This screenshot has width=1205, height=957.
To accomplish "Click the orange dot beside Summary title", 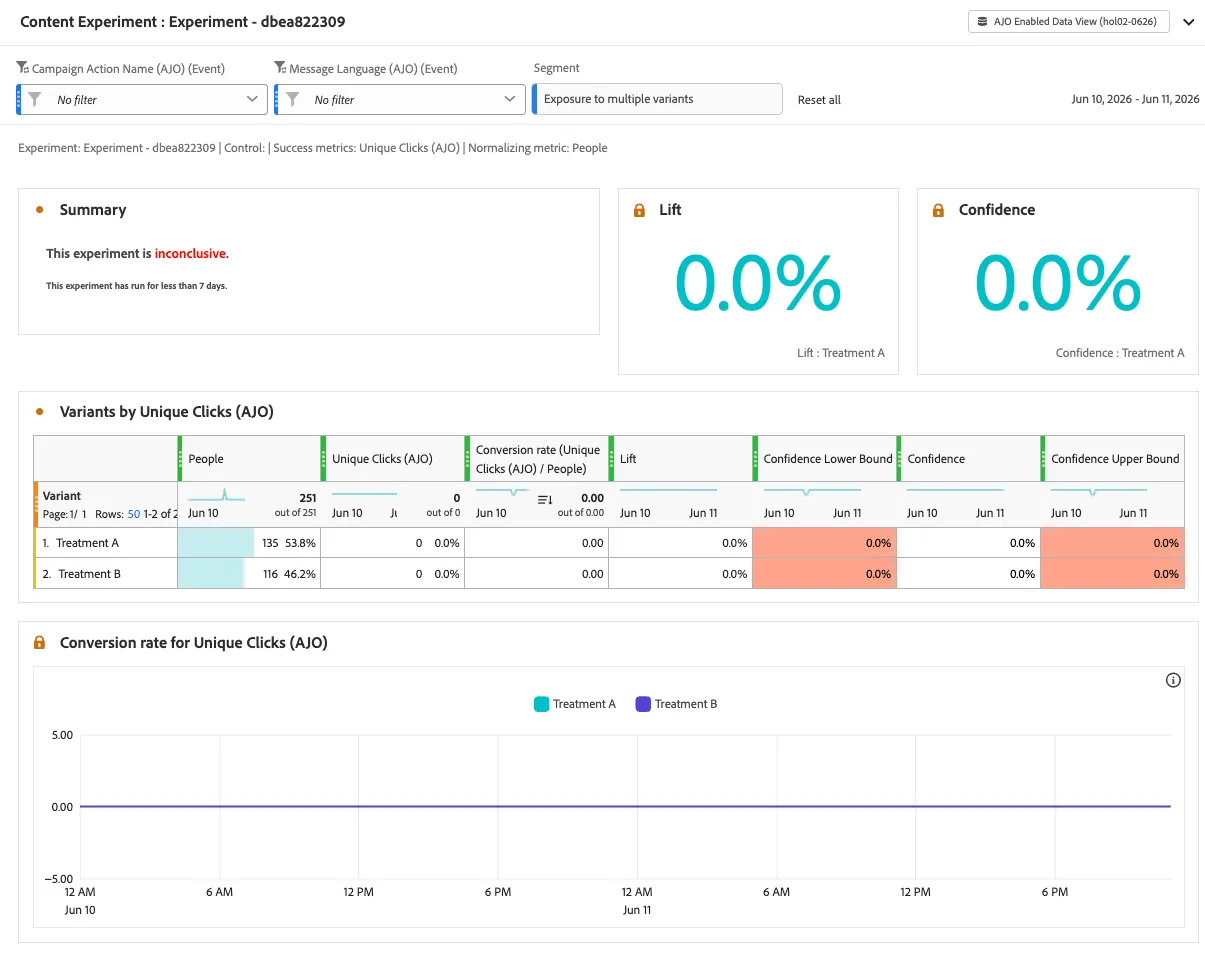I will pos(40,210).
